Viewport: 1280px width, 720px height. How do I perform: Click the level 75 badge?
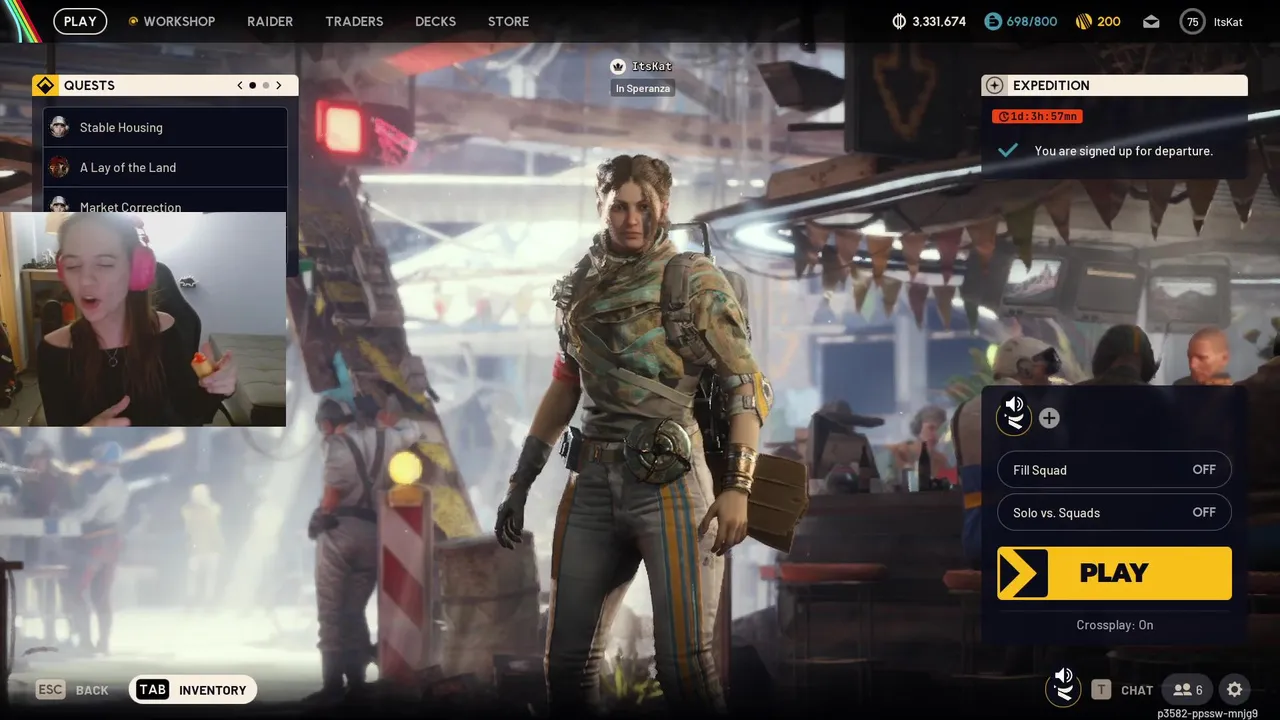click(x=1192, y=21)
